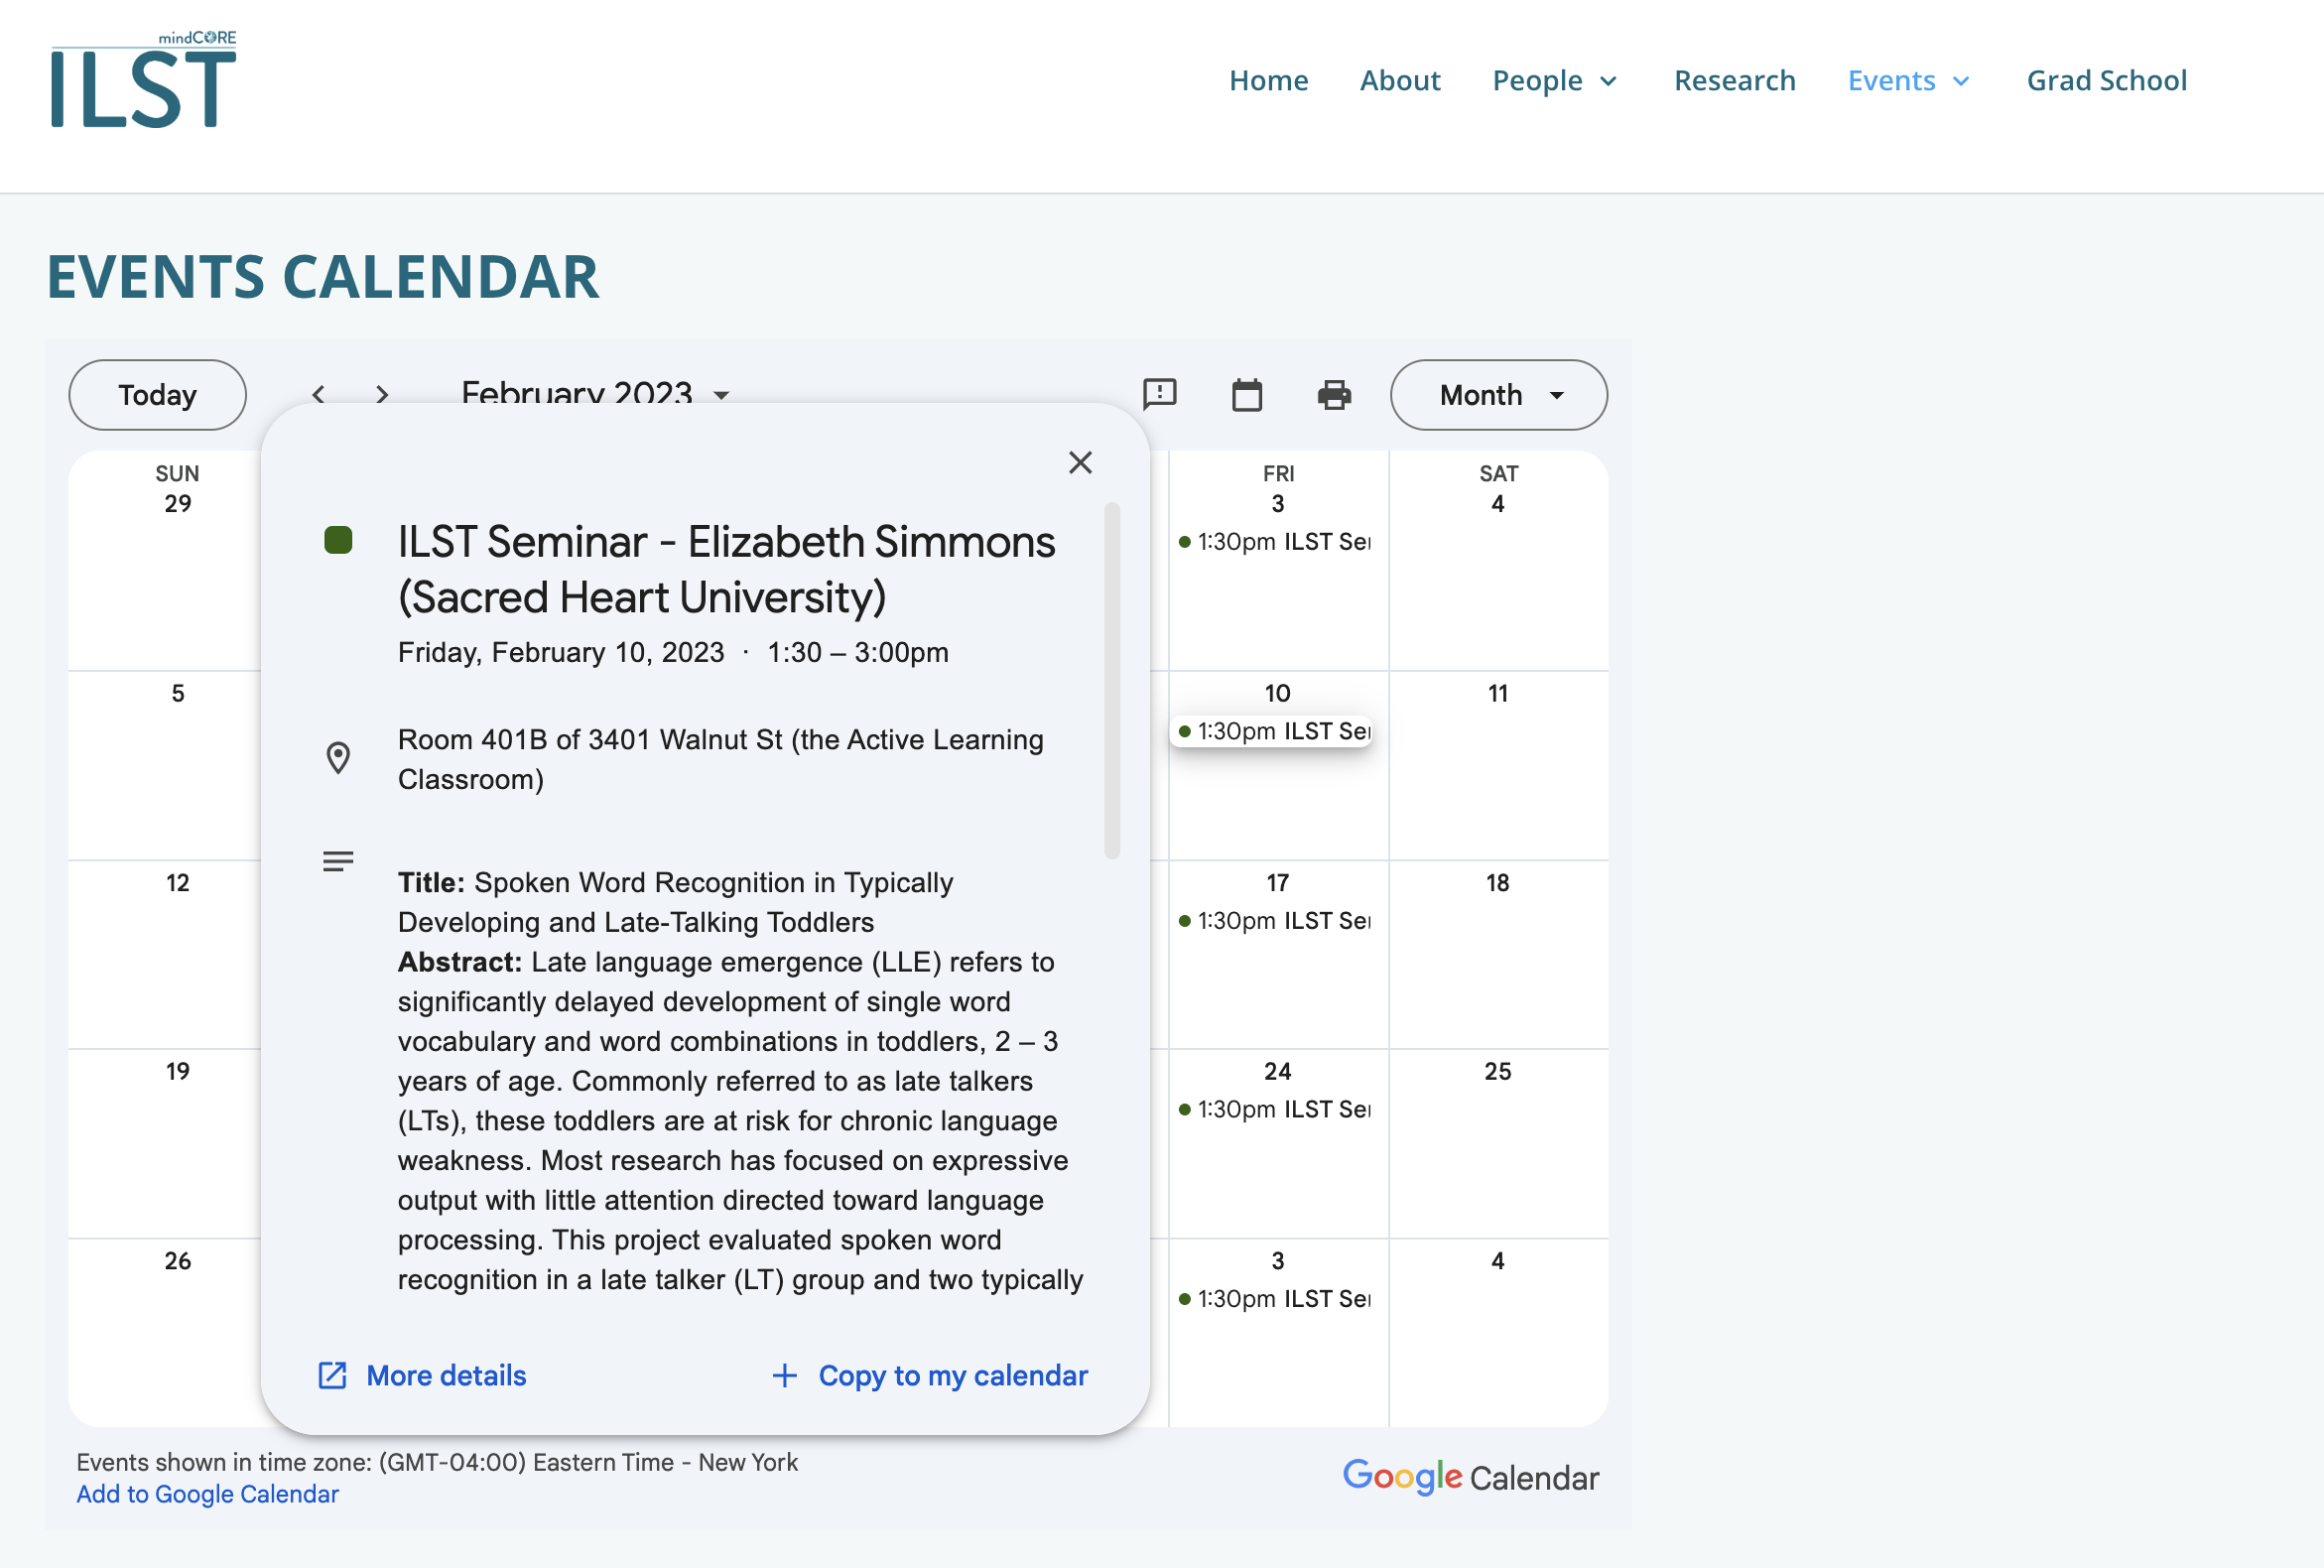The width and height of the screenshot is (2324, 1568).
Task: Click the print calendar icon
Action: tap(1334, 395)
